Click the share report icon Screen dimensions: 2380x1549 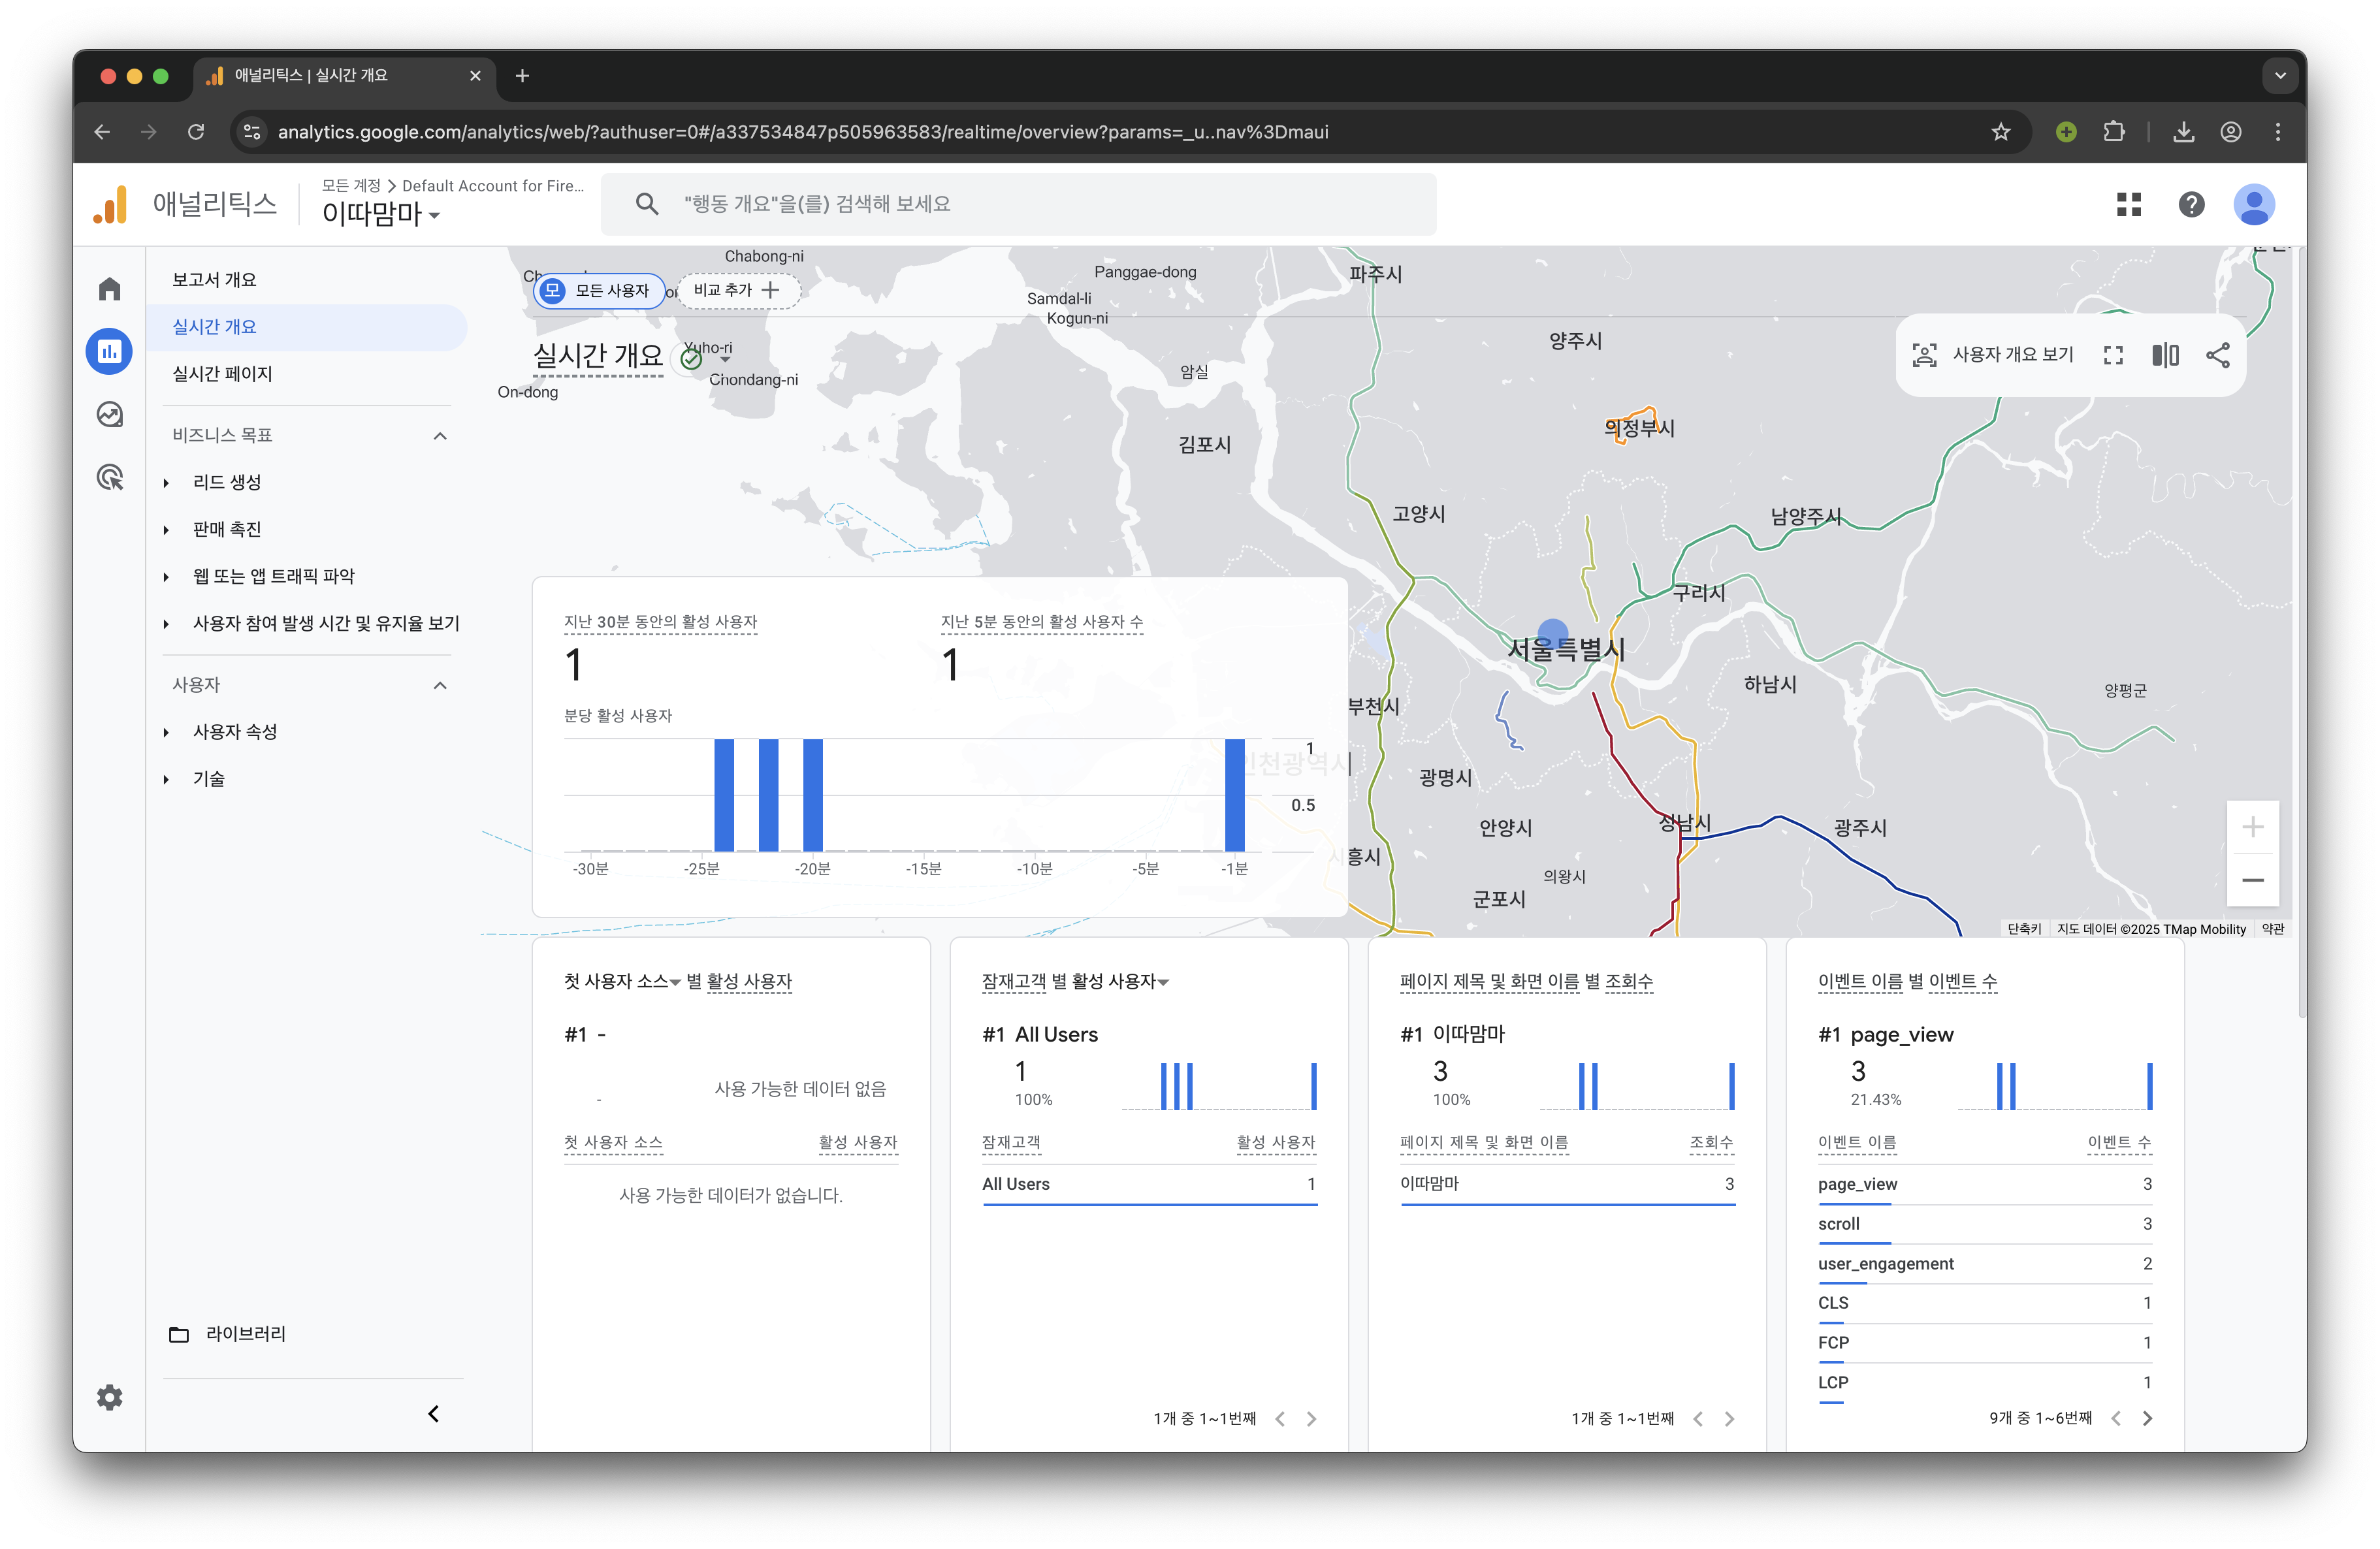click(2217, 355)
